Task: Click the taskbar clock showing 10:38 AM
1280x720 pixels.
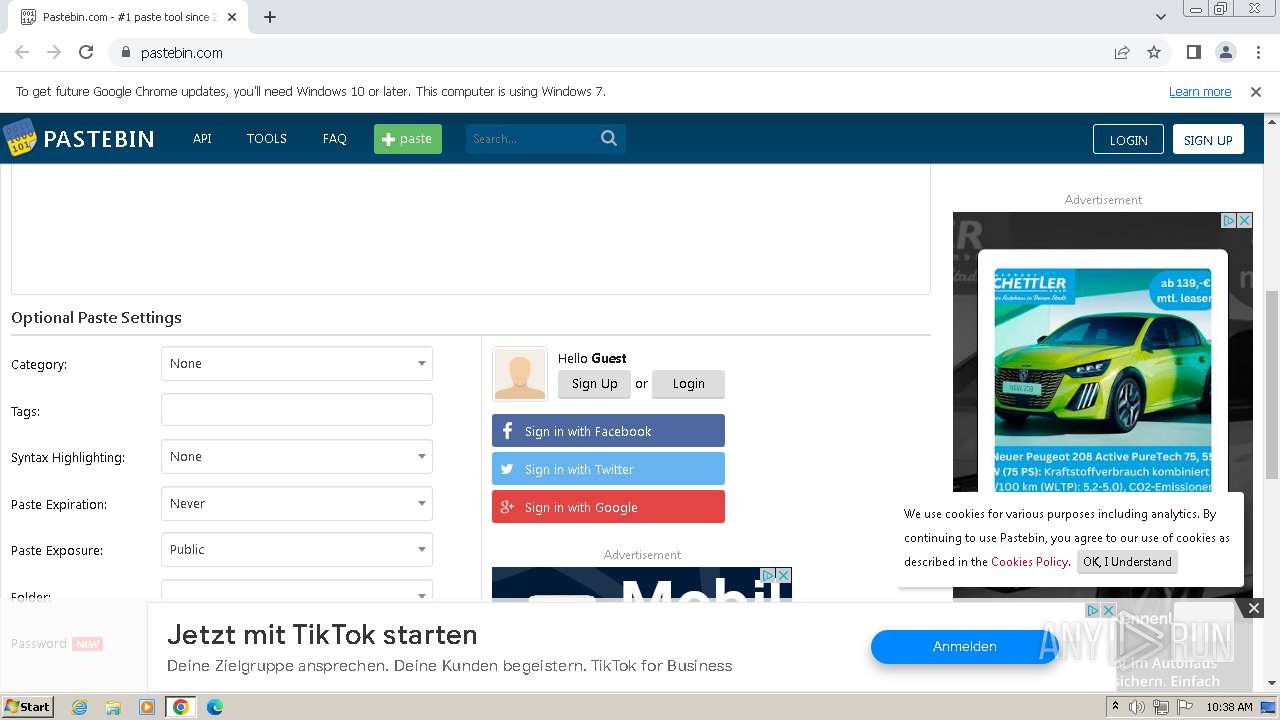Action: (x=1229, y=707)
